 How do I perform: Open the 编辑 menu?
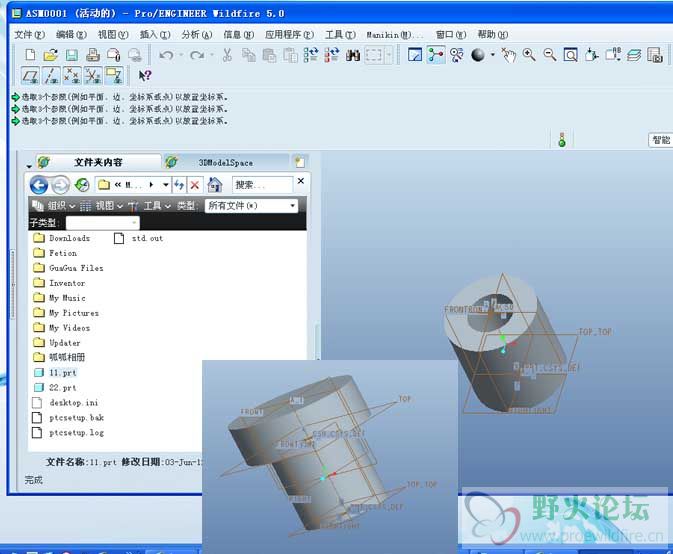[71, 34]
